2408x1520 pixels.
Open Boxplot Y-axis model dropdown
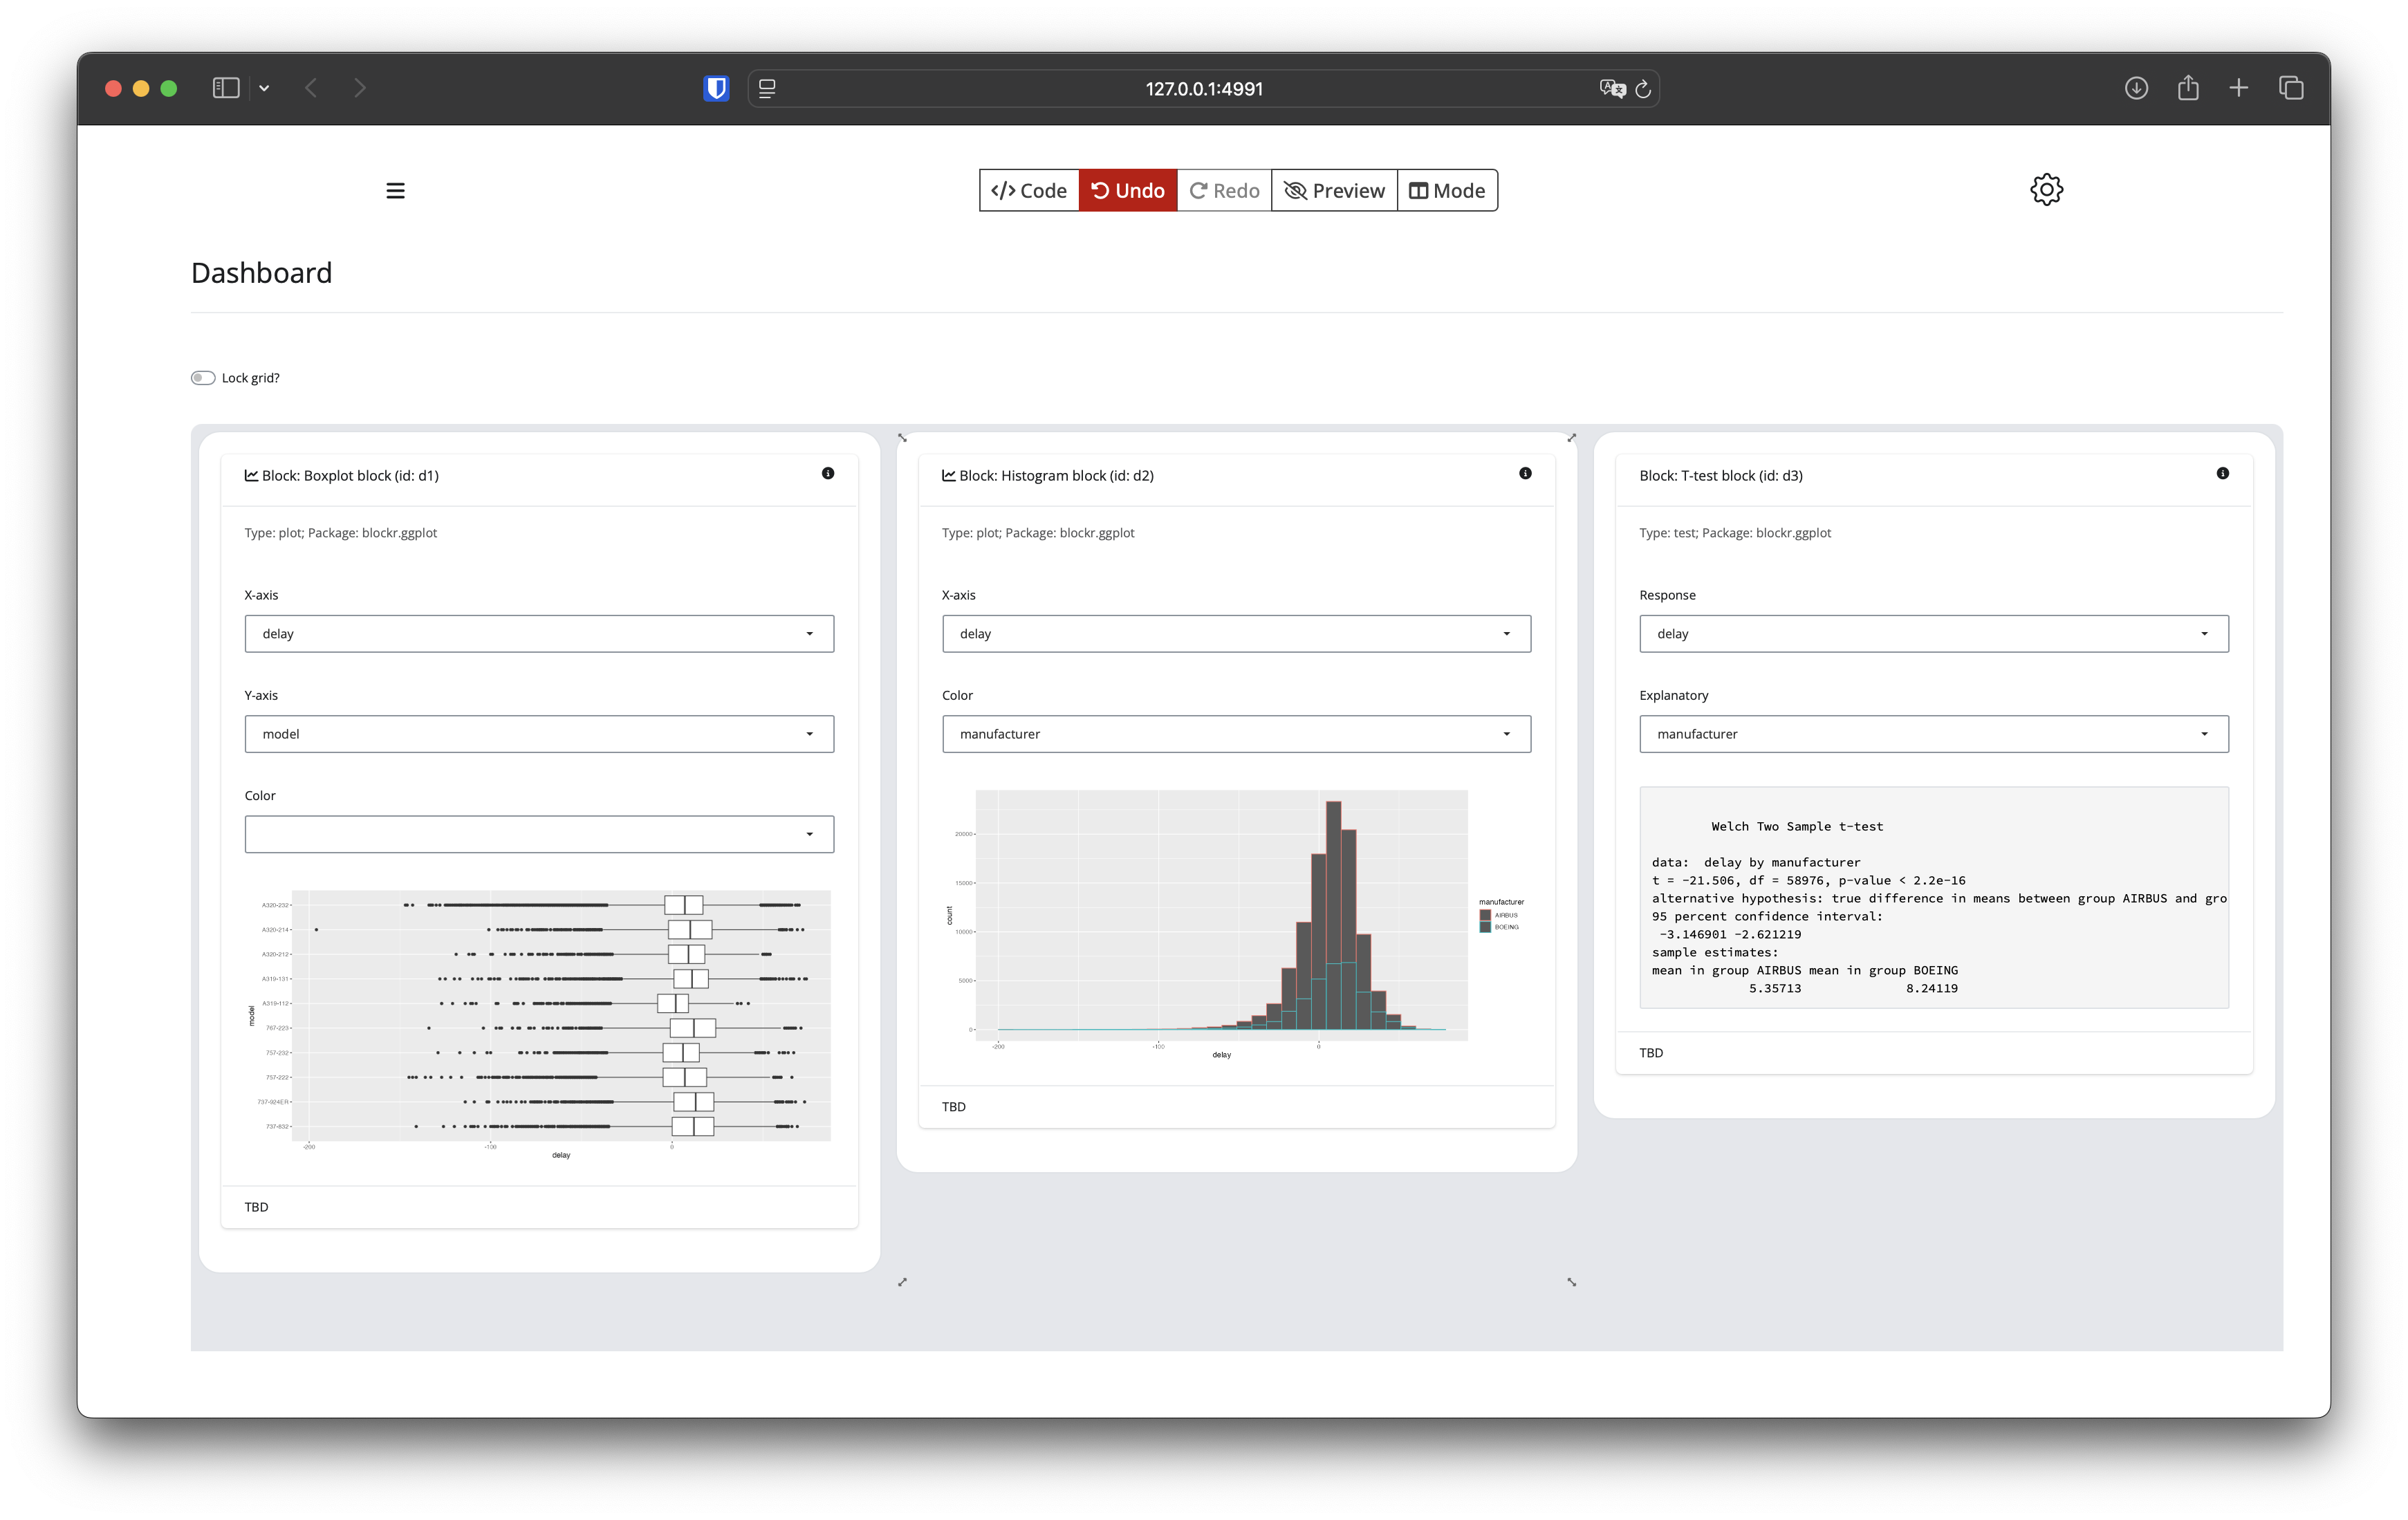(538, 734)
